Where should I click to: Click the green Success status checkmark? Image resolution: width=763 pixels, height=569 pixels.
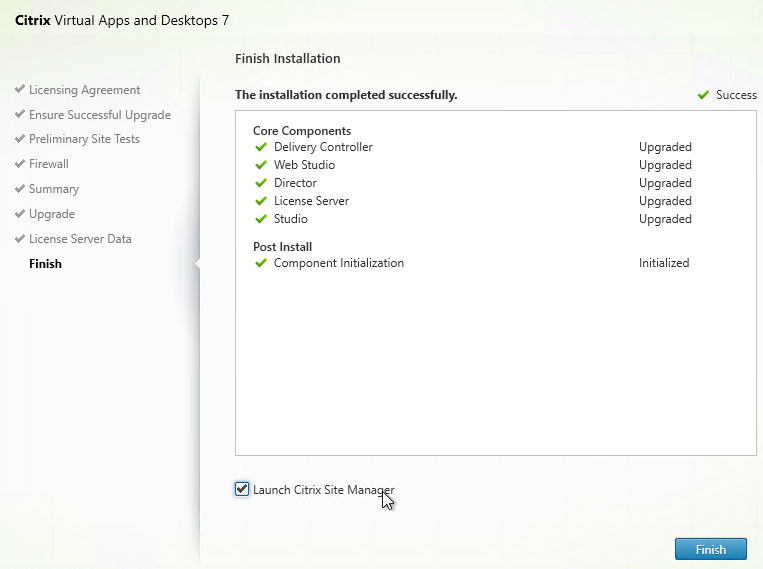point(704,95)
